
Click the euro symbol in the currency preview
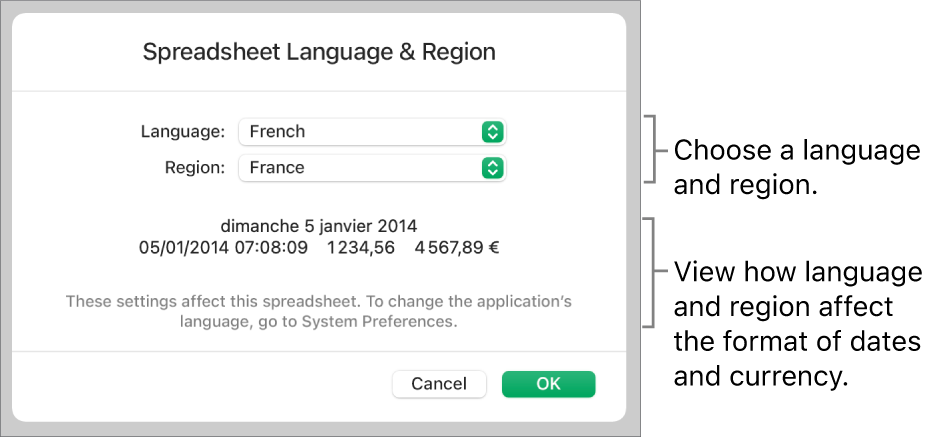pyautogui.click(x=493, y=246)
